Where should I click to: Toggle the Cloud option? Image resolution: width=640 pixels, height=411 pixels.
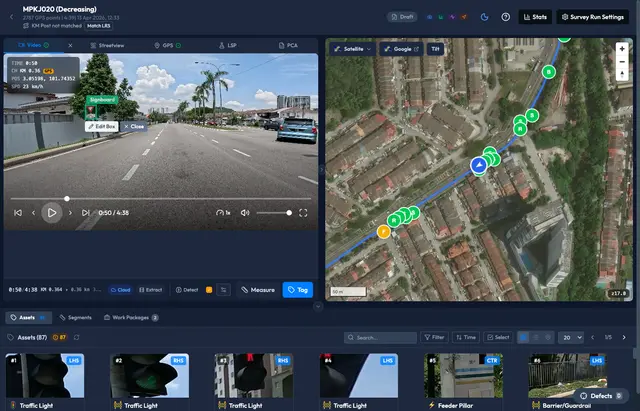click(120, 290)
